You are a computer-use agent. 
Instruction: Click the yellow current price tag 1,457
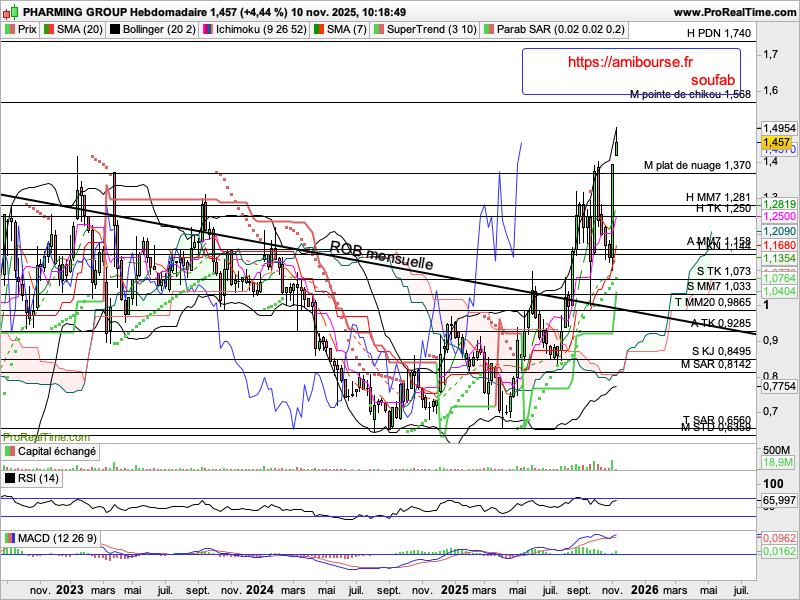(x=776, y=143)
